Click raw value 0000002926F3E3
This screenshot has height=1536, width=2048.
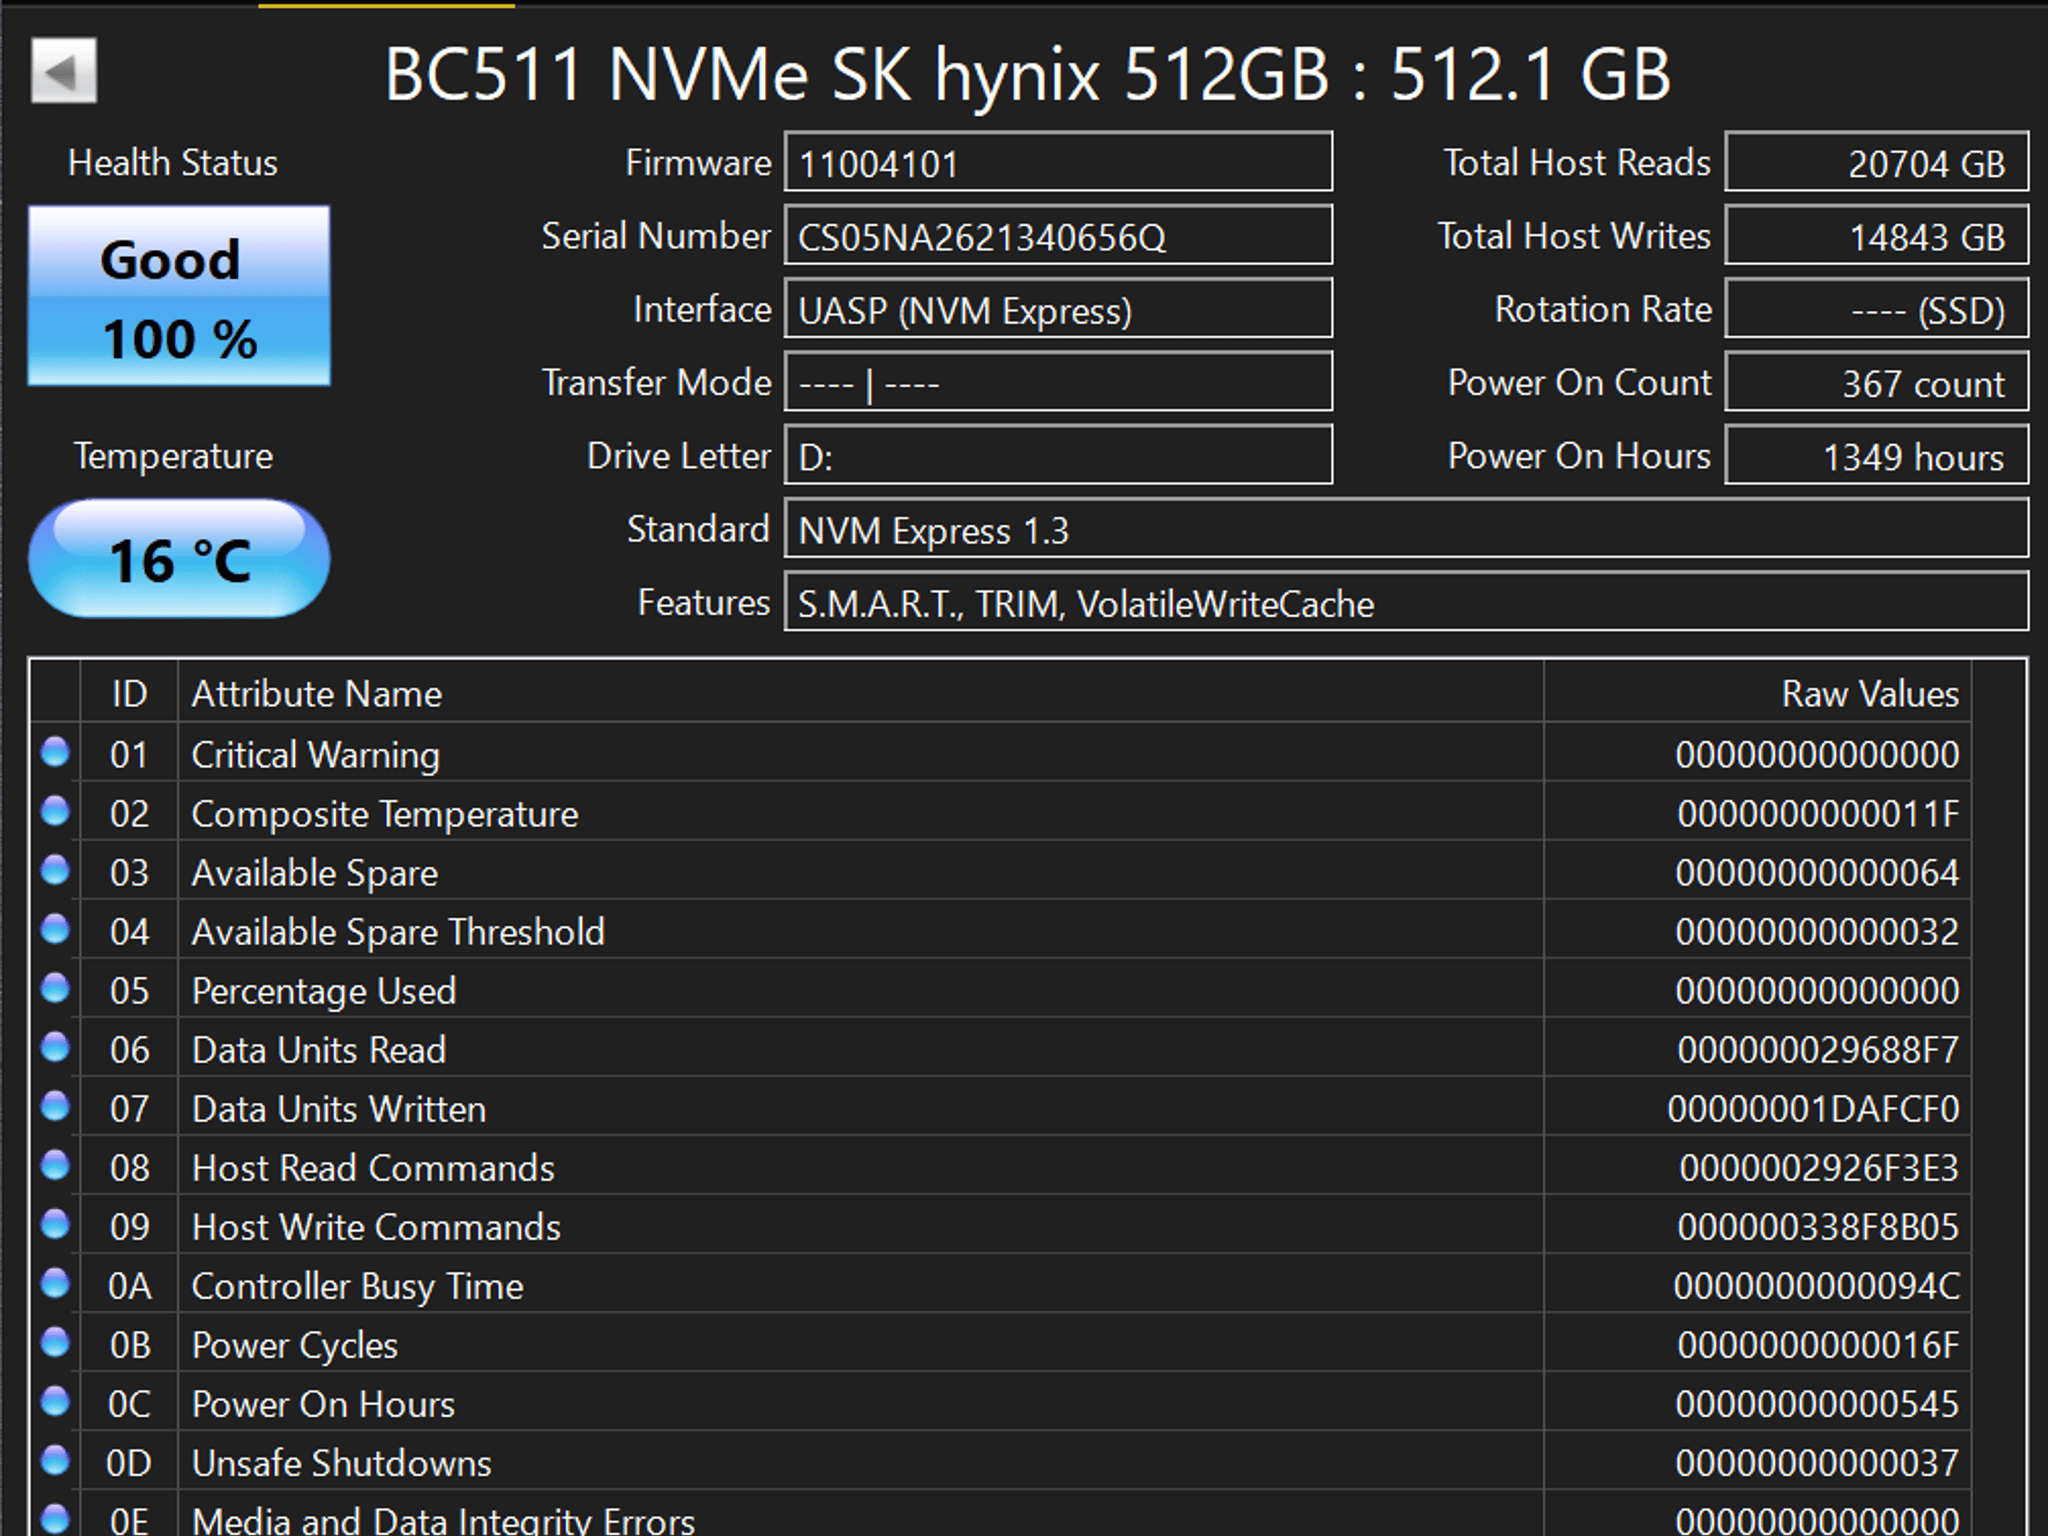(x=1819, y=1167)
